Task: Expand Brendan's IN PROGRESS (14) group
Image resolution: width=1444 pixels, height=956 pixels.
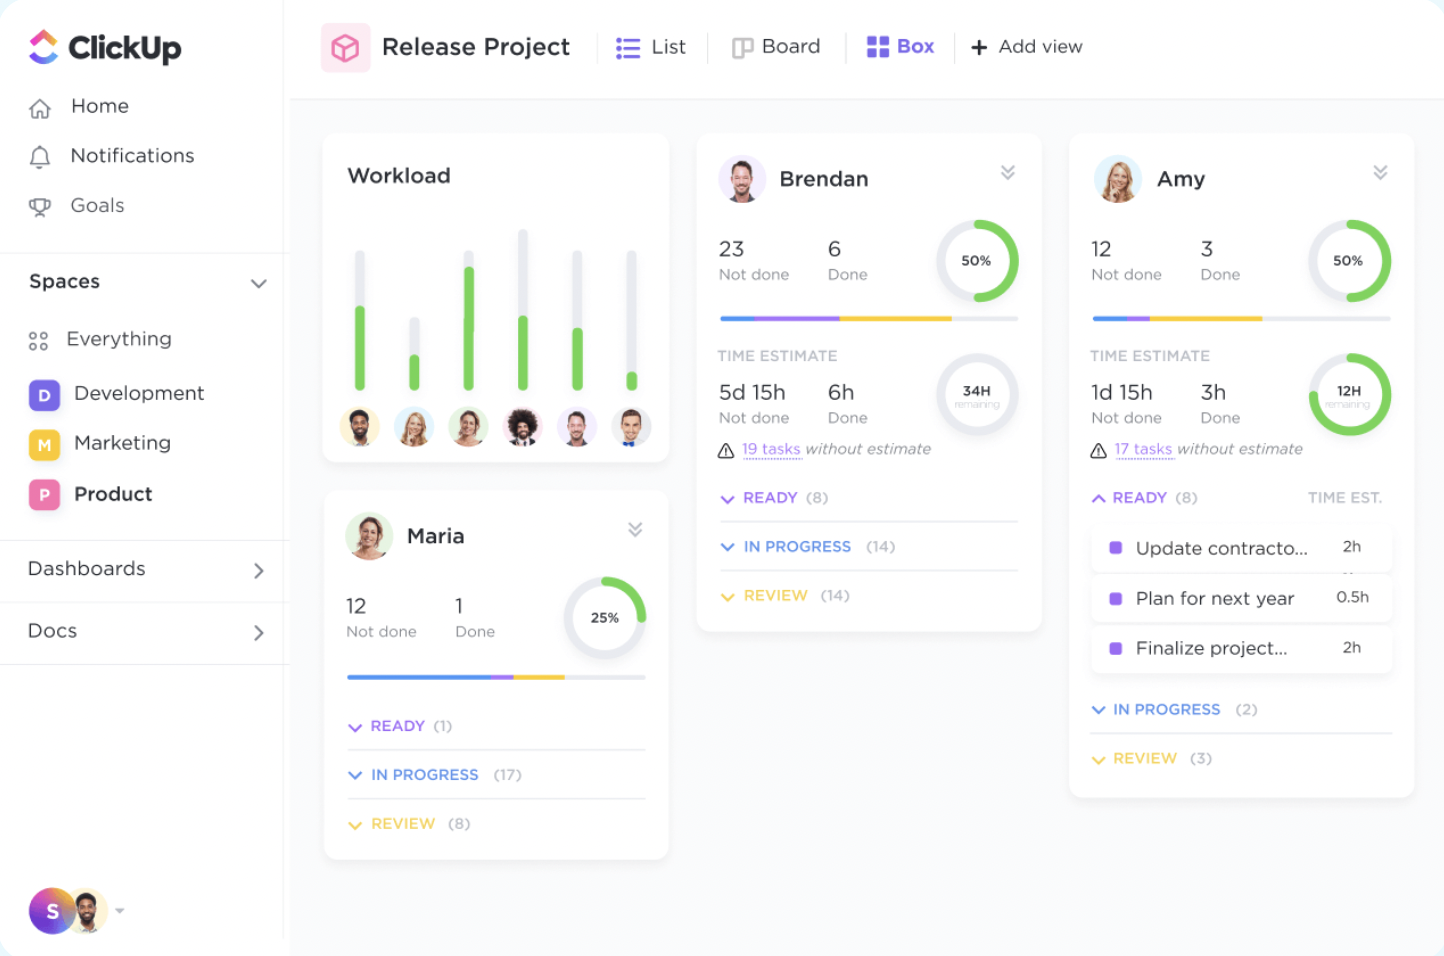Action: pos(808,547)
